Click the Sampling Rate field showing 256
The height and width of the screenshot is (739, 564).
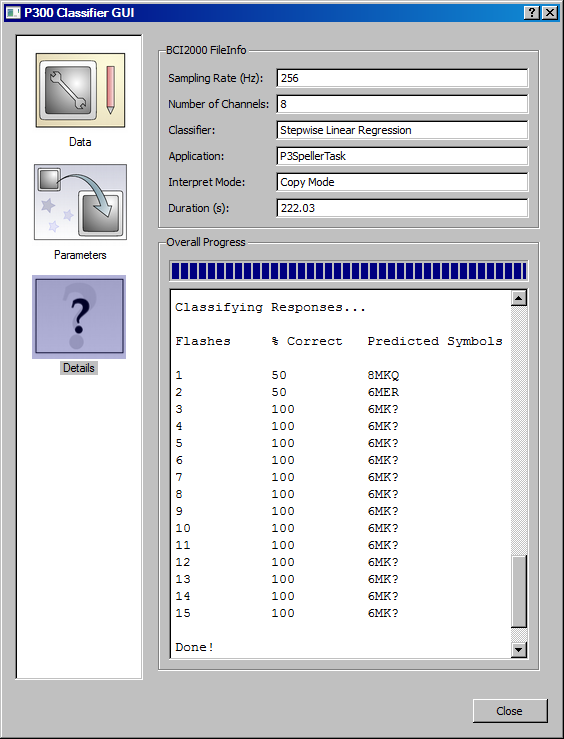click(402, 78)
